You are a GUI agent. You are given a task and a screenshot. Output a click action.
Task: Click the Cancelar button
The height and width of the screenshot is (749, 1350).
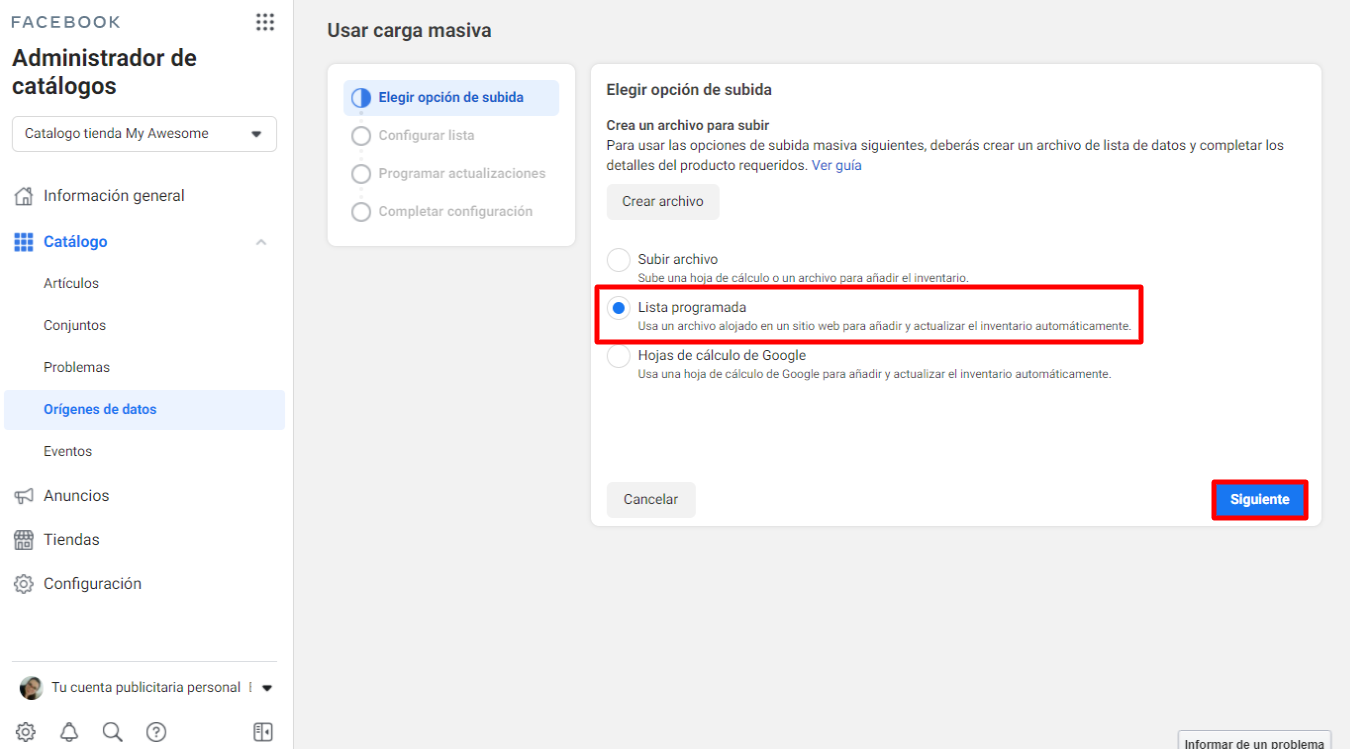pos(651,500)
